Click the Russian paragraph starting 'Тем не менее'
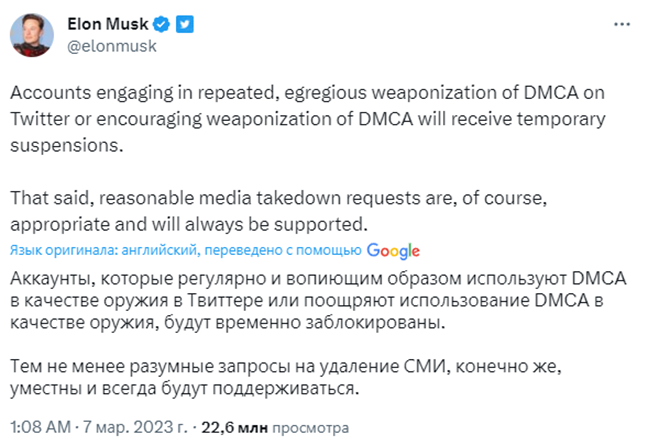Viewport: 648px width, 447px height. (286, 377)
